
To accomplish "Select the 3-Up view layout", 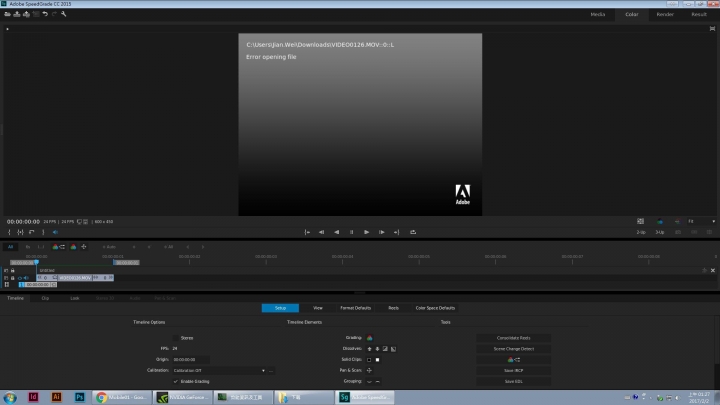I will pyautogui.click(x=660, y=232).
